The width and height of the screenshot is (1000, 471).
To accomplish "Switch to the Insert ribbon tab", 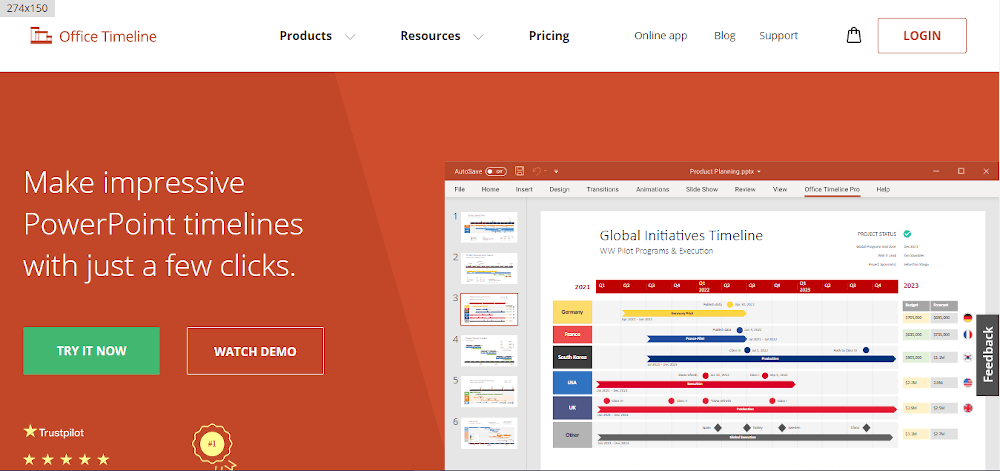I will tap(524, 189).
